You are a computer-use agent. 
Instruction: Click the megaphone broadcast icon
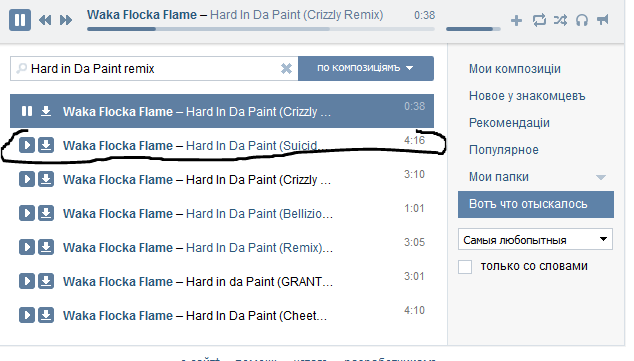point(602,20)
